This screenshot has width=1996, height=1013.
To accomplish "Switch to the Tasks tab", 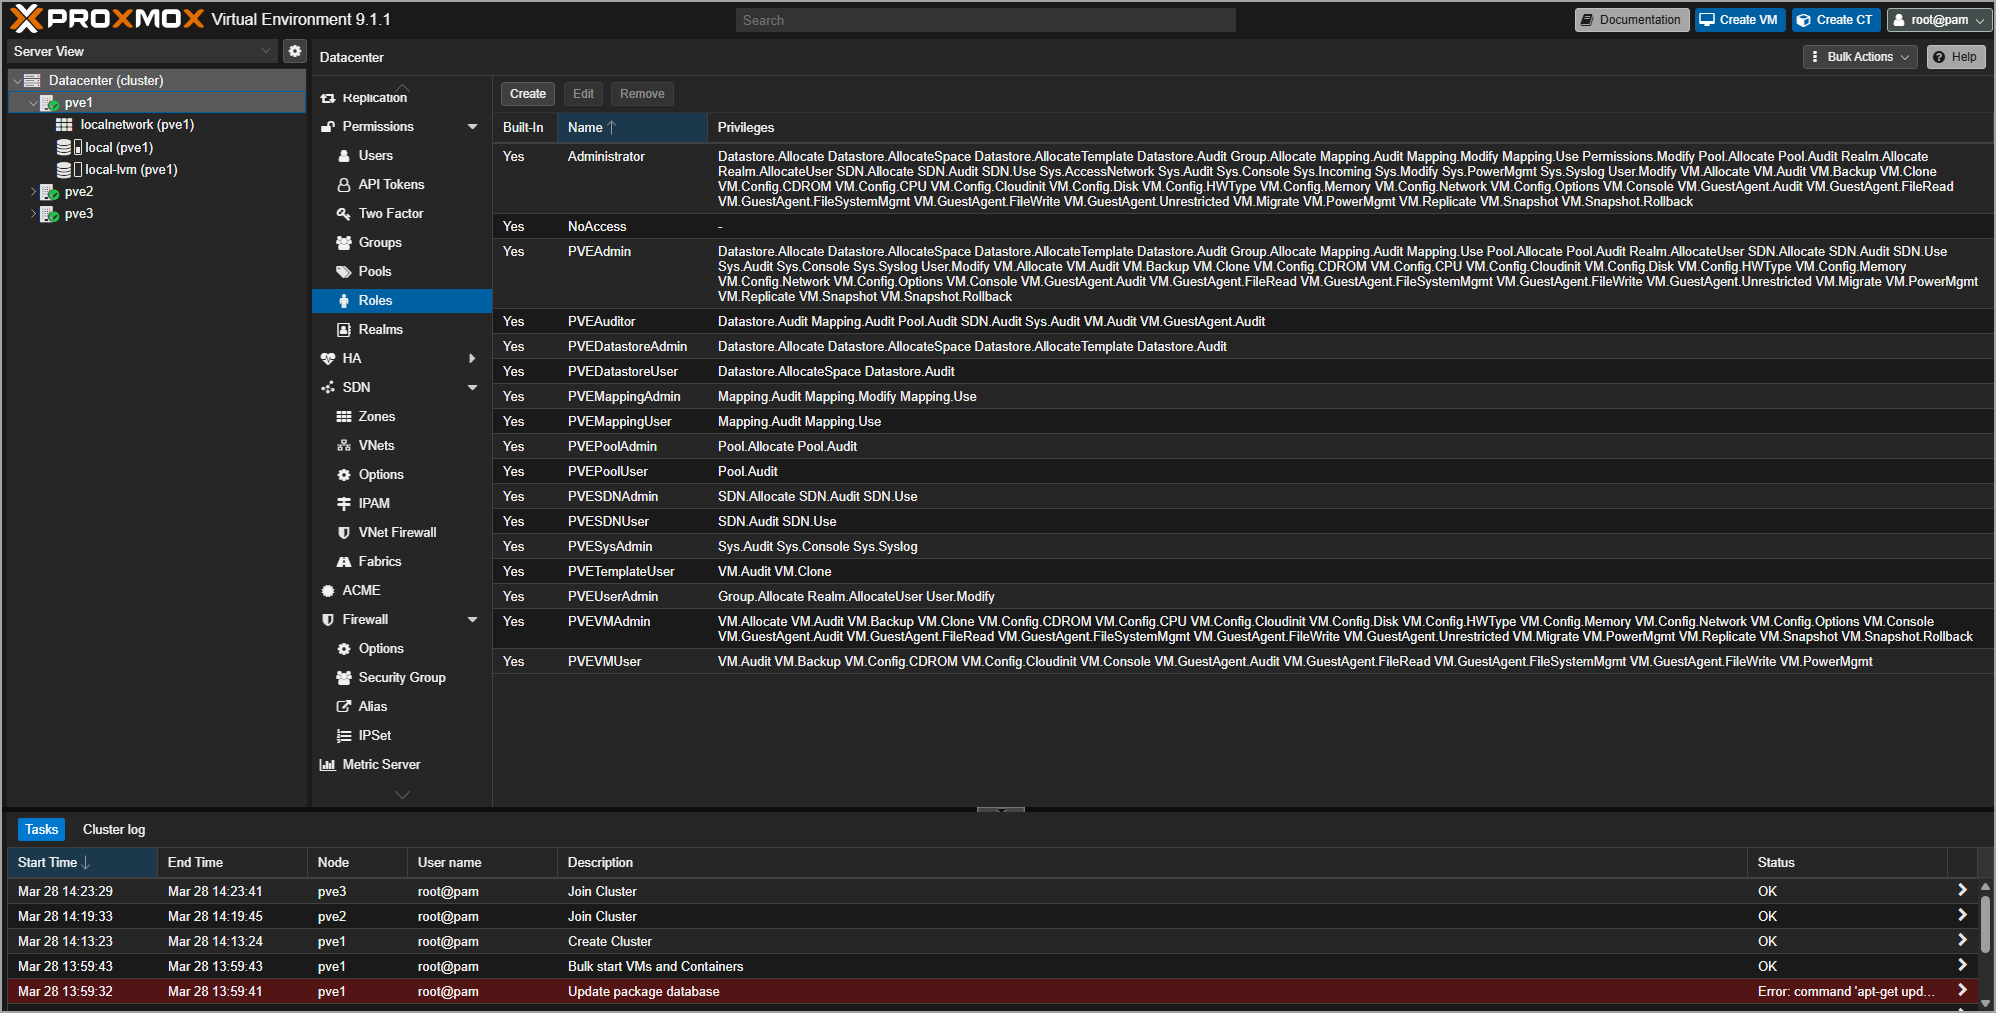I will point(42,829).
